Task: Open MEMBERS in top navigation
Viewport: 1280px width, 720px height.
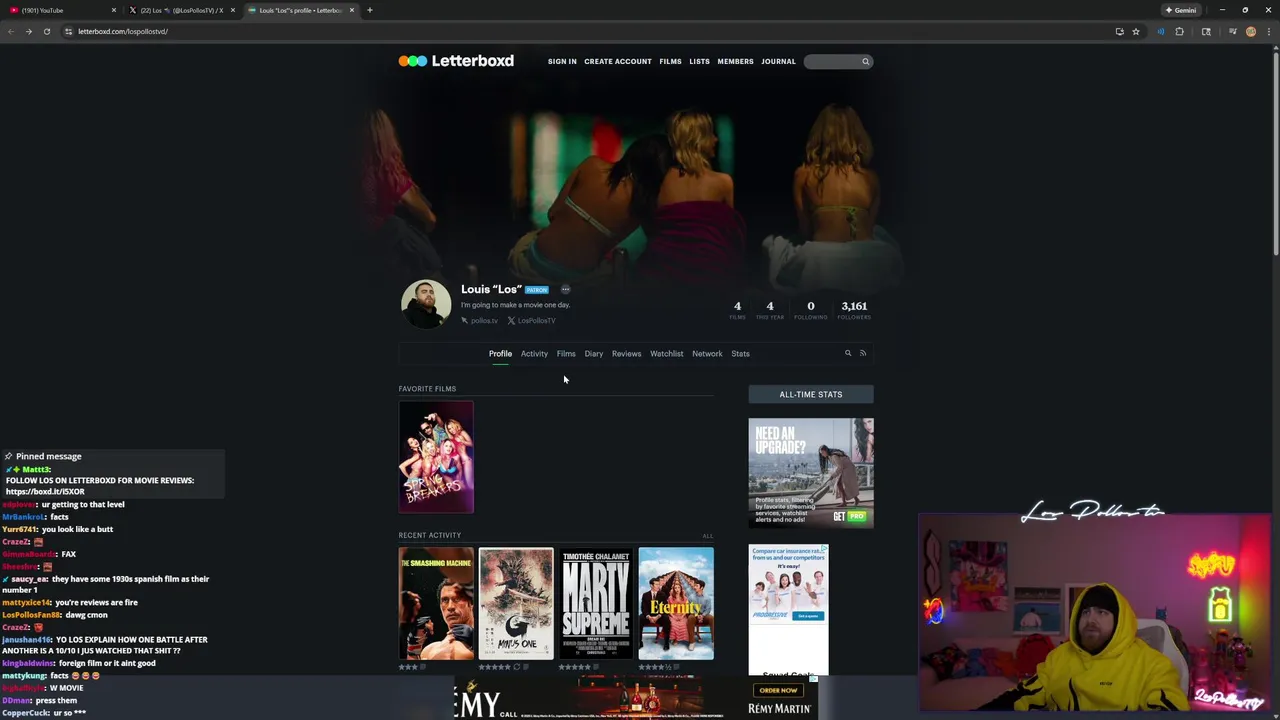Action: click(x=735, y=61)
